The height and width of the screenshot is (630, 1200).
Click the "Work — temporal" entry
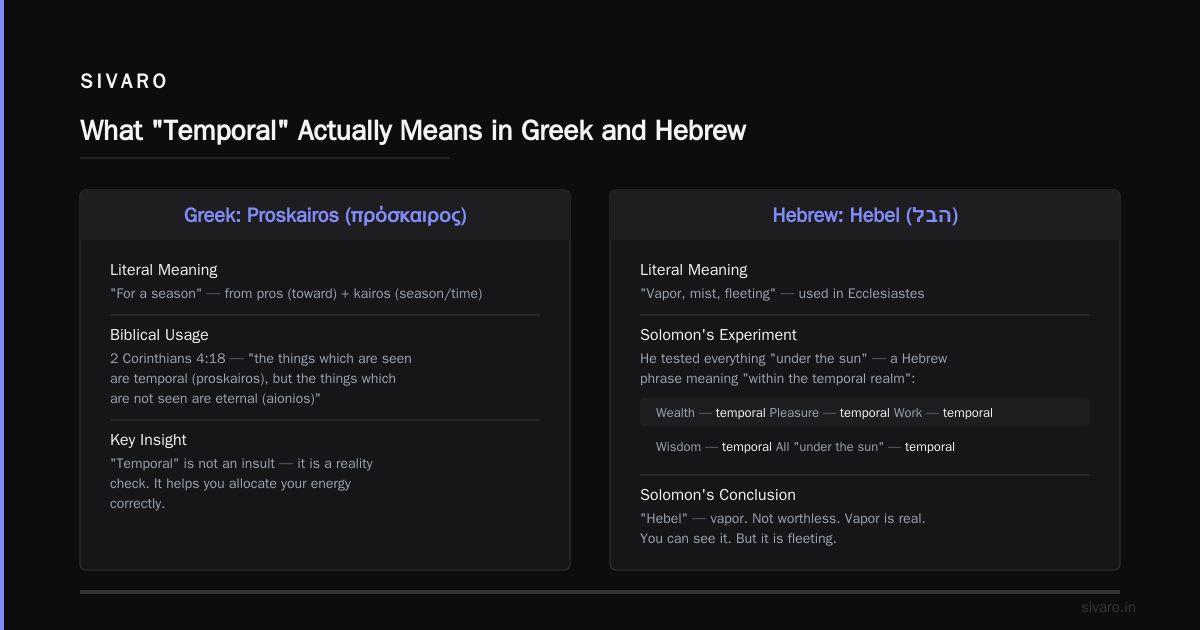pos(943,413)
